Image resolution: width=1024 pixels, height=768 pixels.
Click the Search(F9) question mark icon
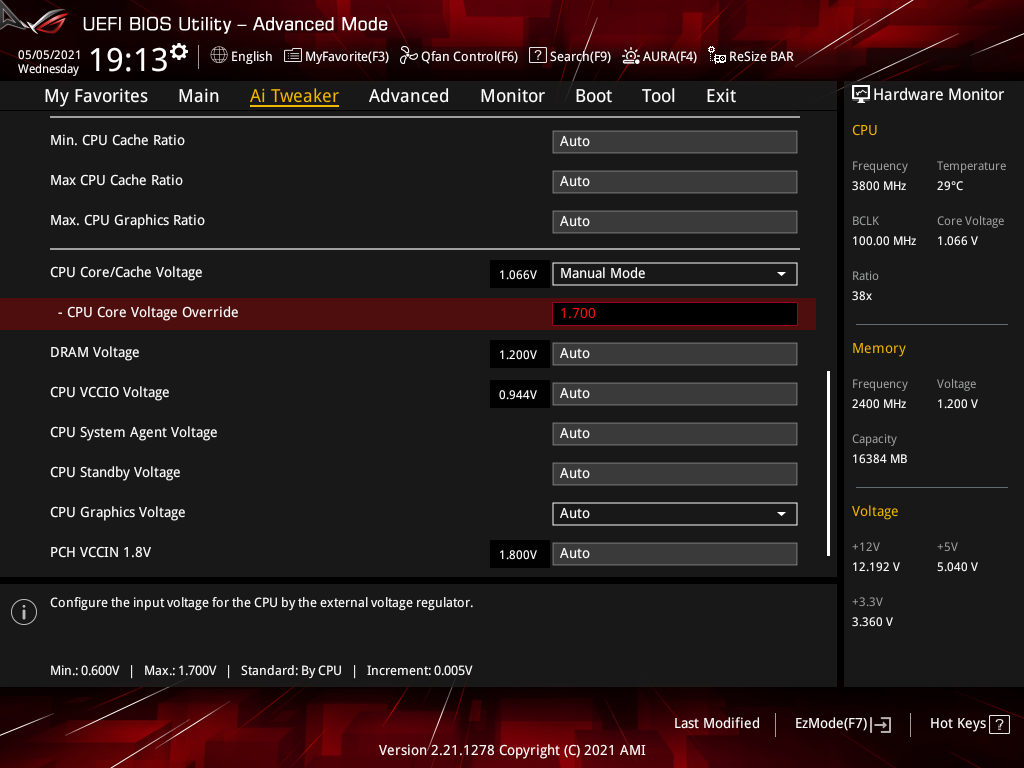[x=537, y=56]
